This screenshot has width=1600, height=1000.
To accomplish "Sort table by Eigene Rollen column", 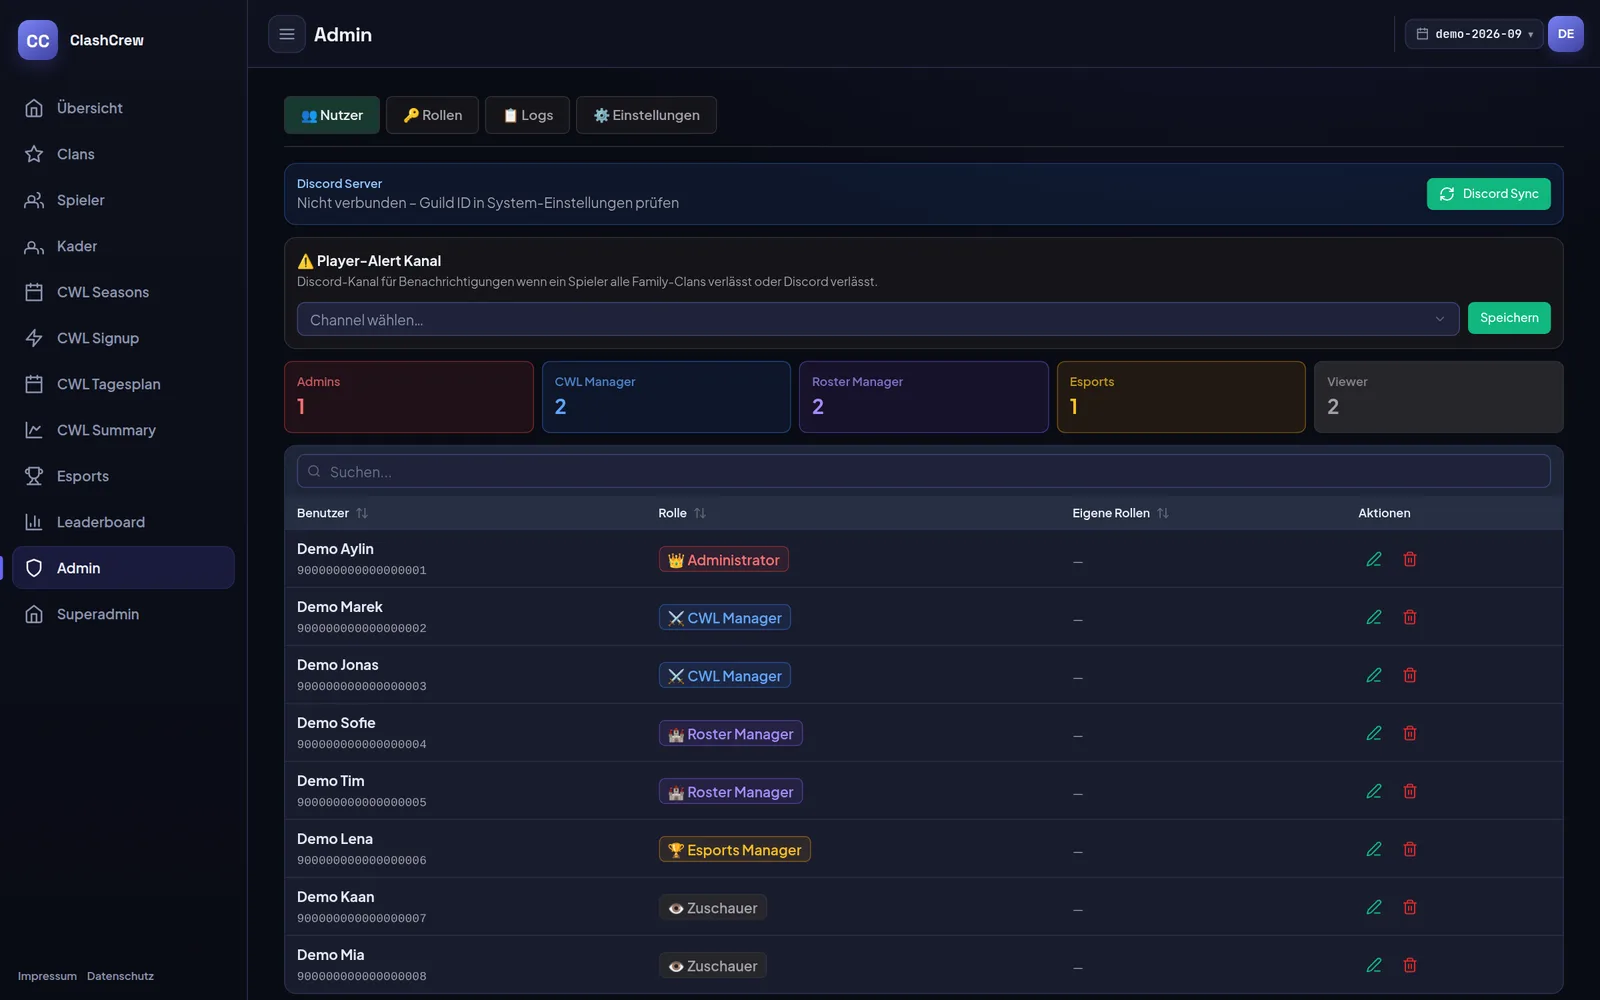I will coord(1120,513).
